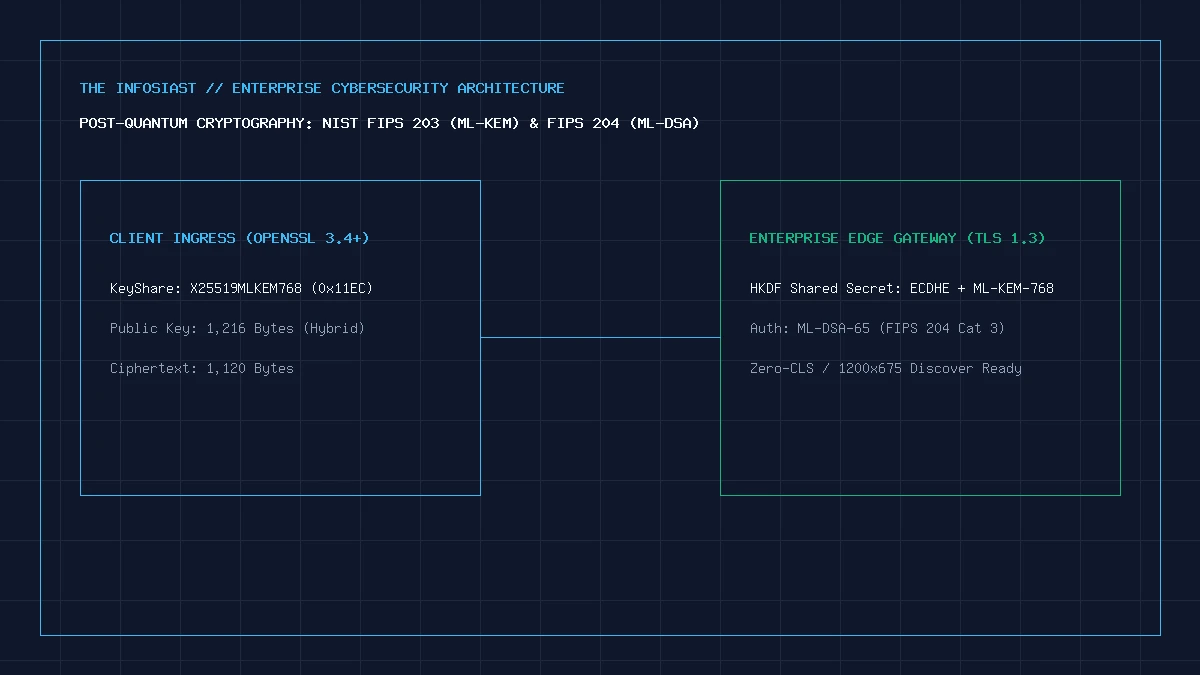Click the "Zero-CLS / 1200x675 Discover Ready" text
This screenshot has height=675, width=1200.
[886, 368]
